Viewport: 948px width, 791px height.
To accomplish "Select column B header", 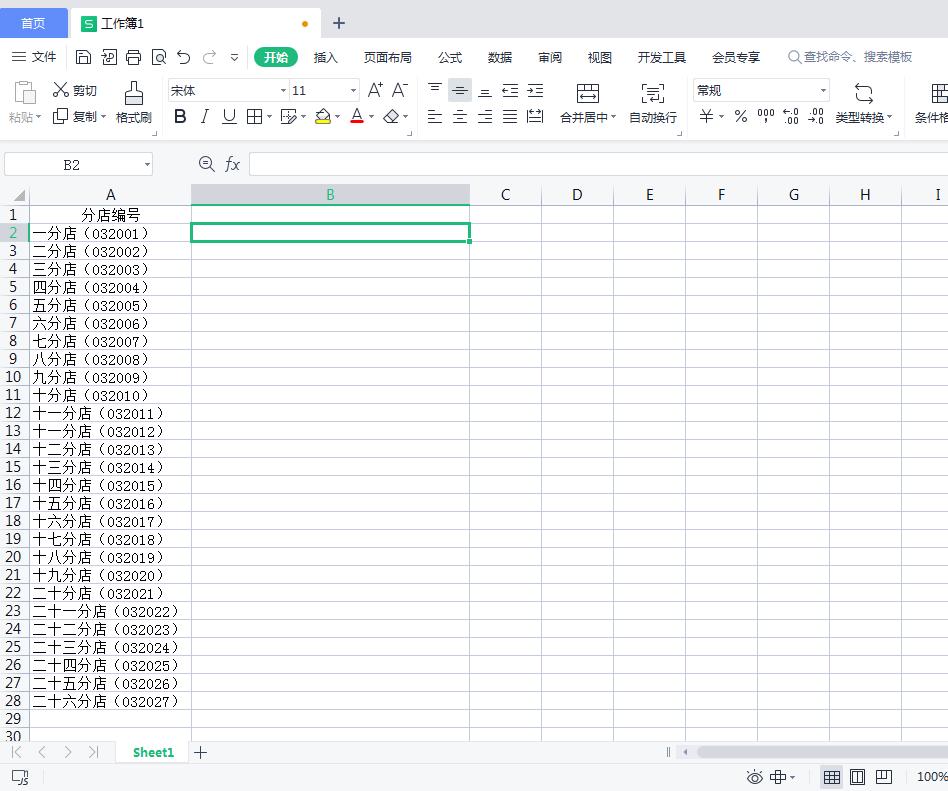I will (x=330, y=194).
